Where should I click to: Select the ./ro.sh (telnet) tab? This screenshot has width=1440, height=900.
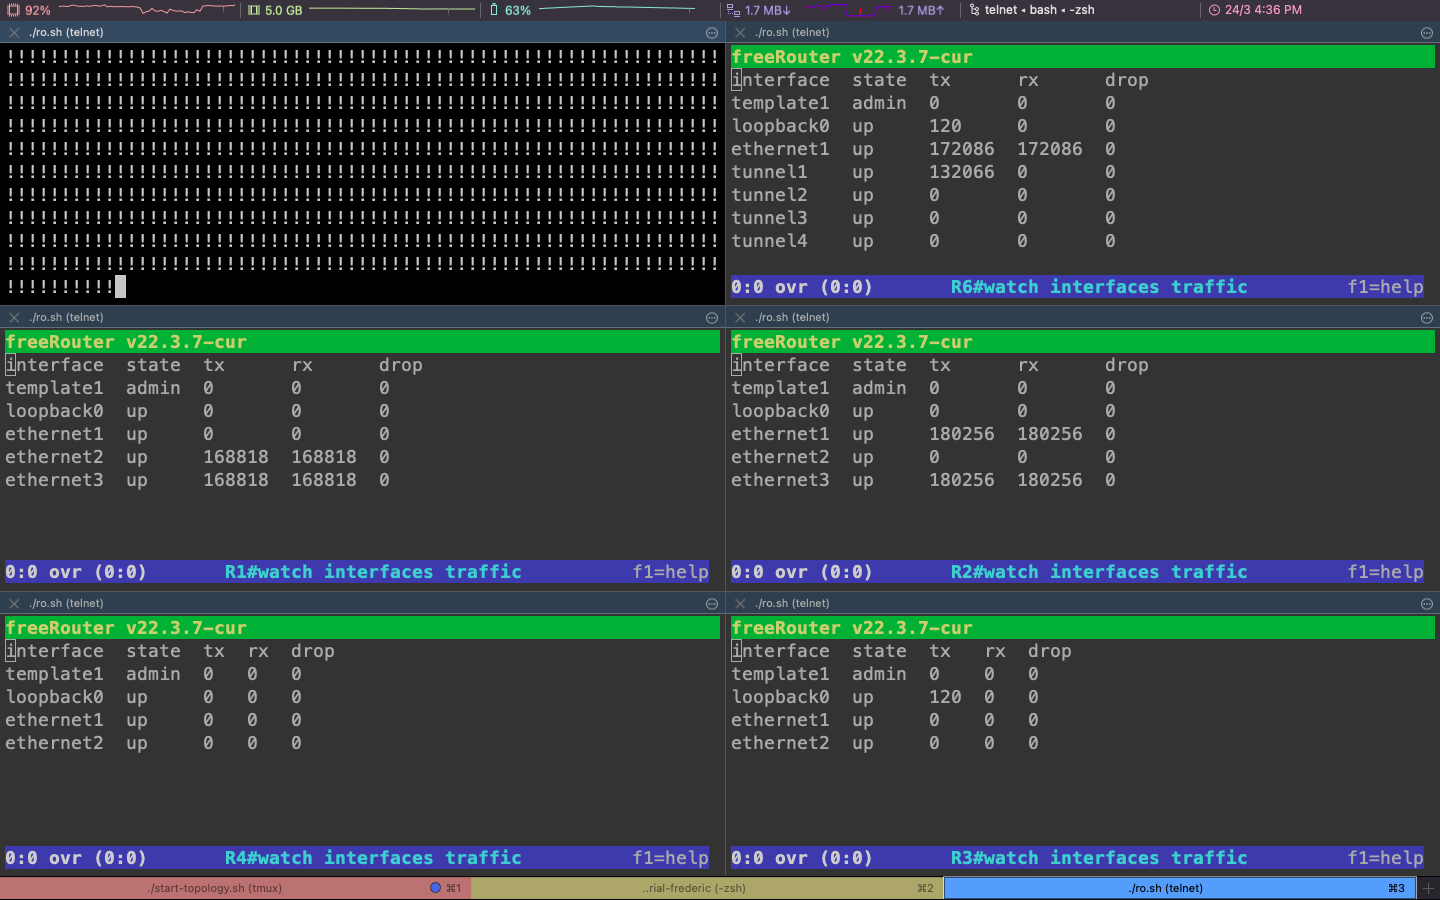(1165, 888)
